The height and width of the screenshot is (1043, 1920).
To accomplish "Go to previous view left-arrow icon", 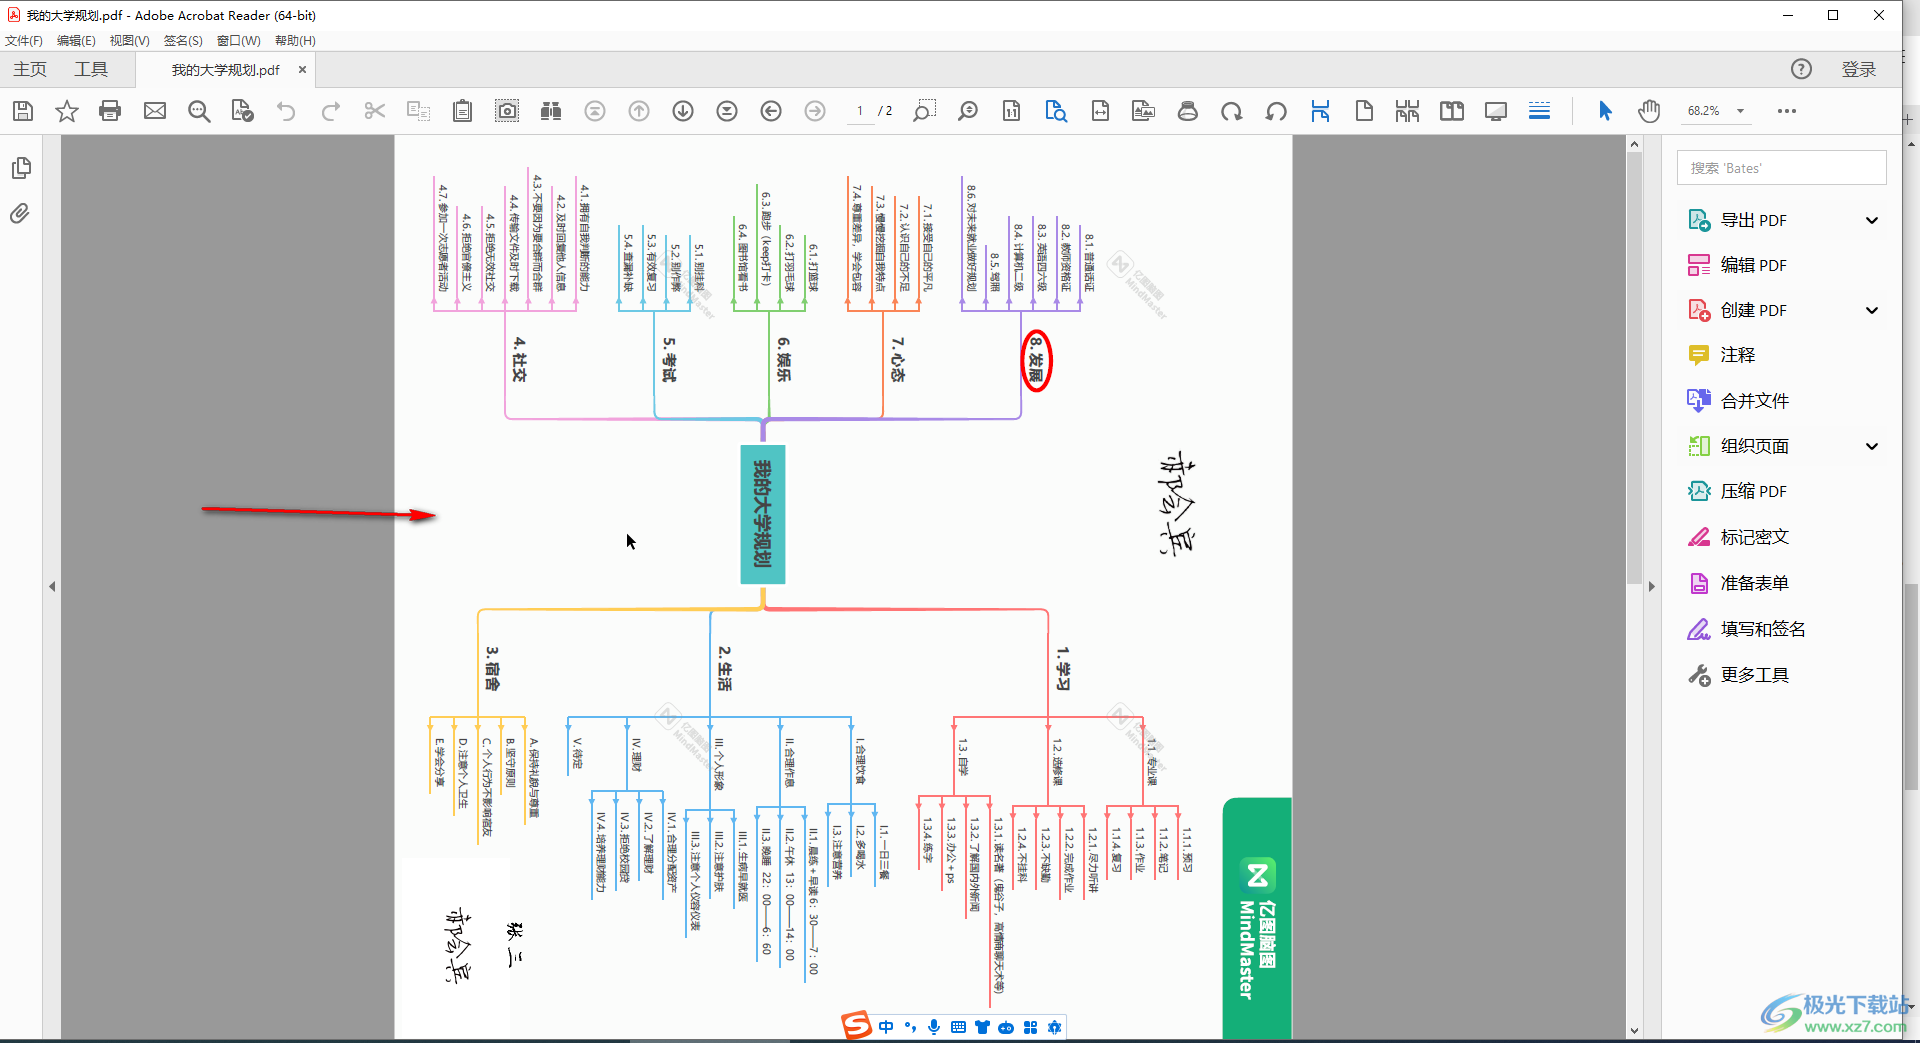I will 771,111.
